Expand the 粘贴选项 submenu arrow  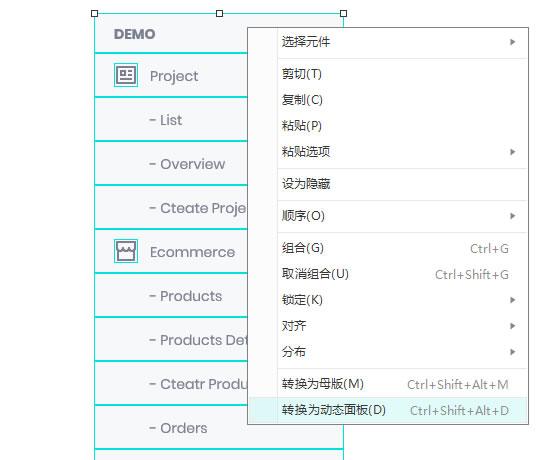(513, 152)
